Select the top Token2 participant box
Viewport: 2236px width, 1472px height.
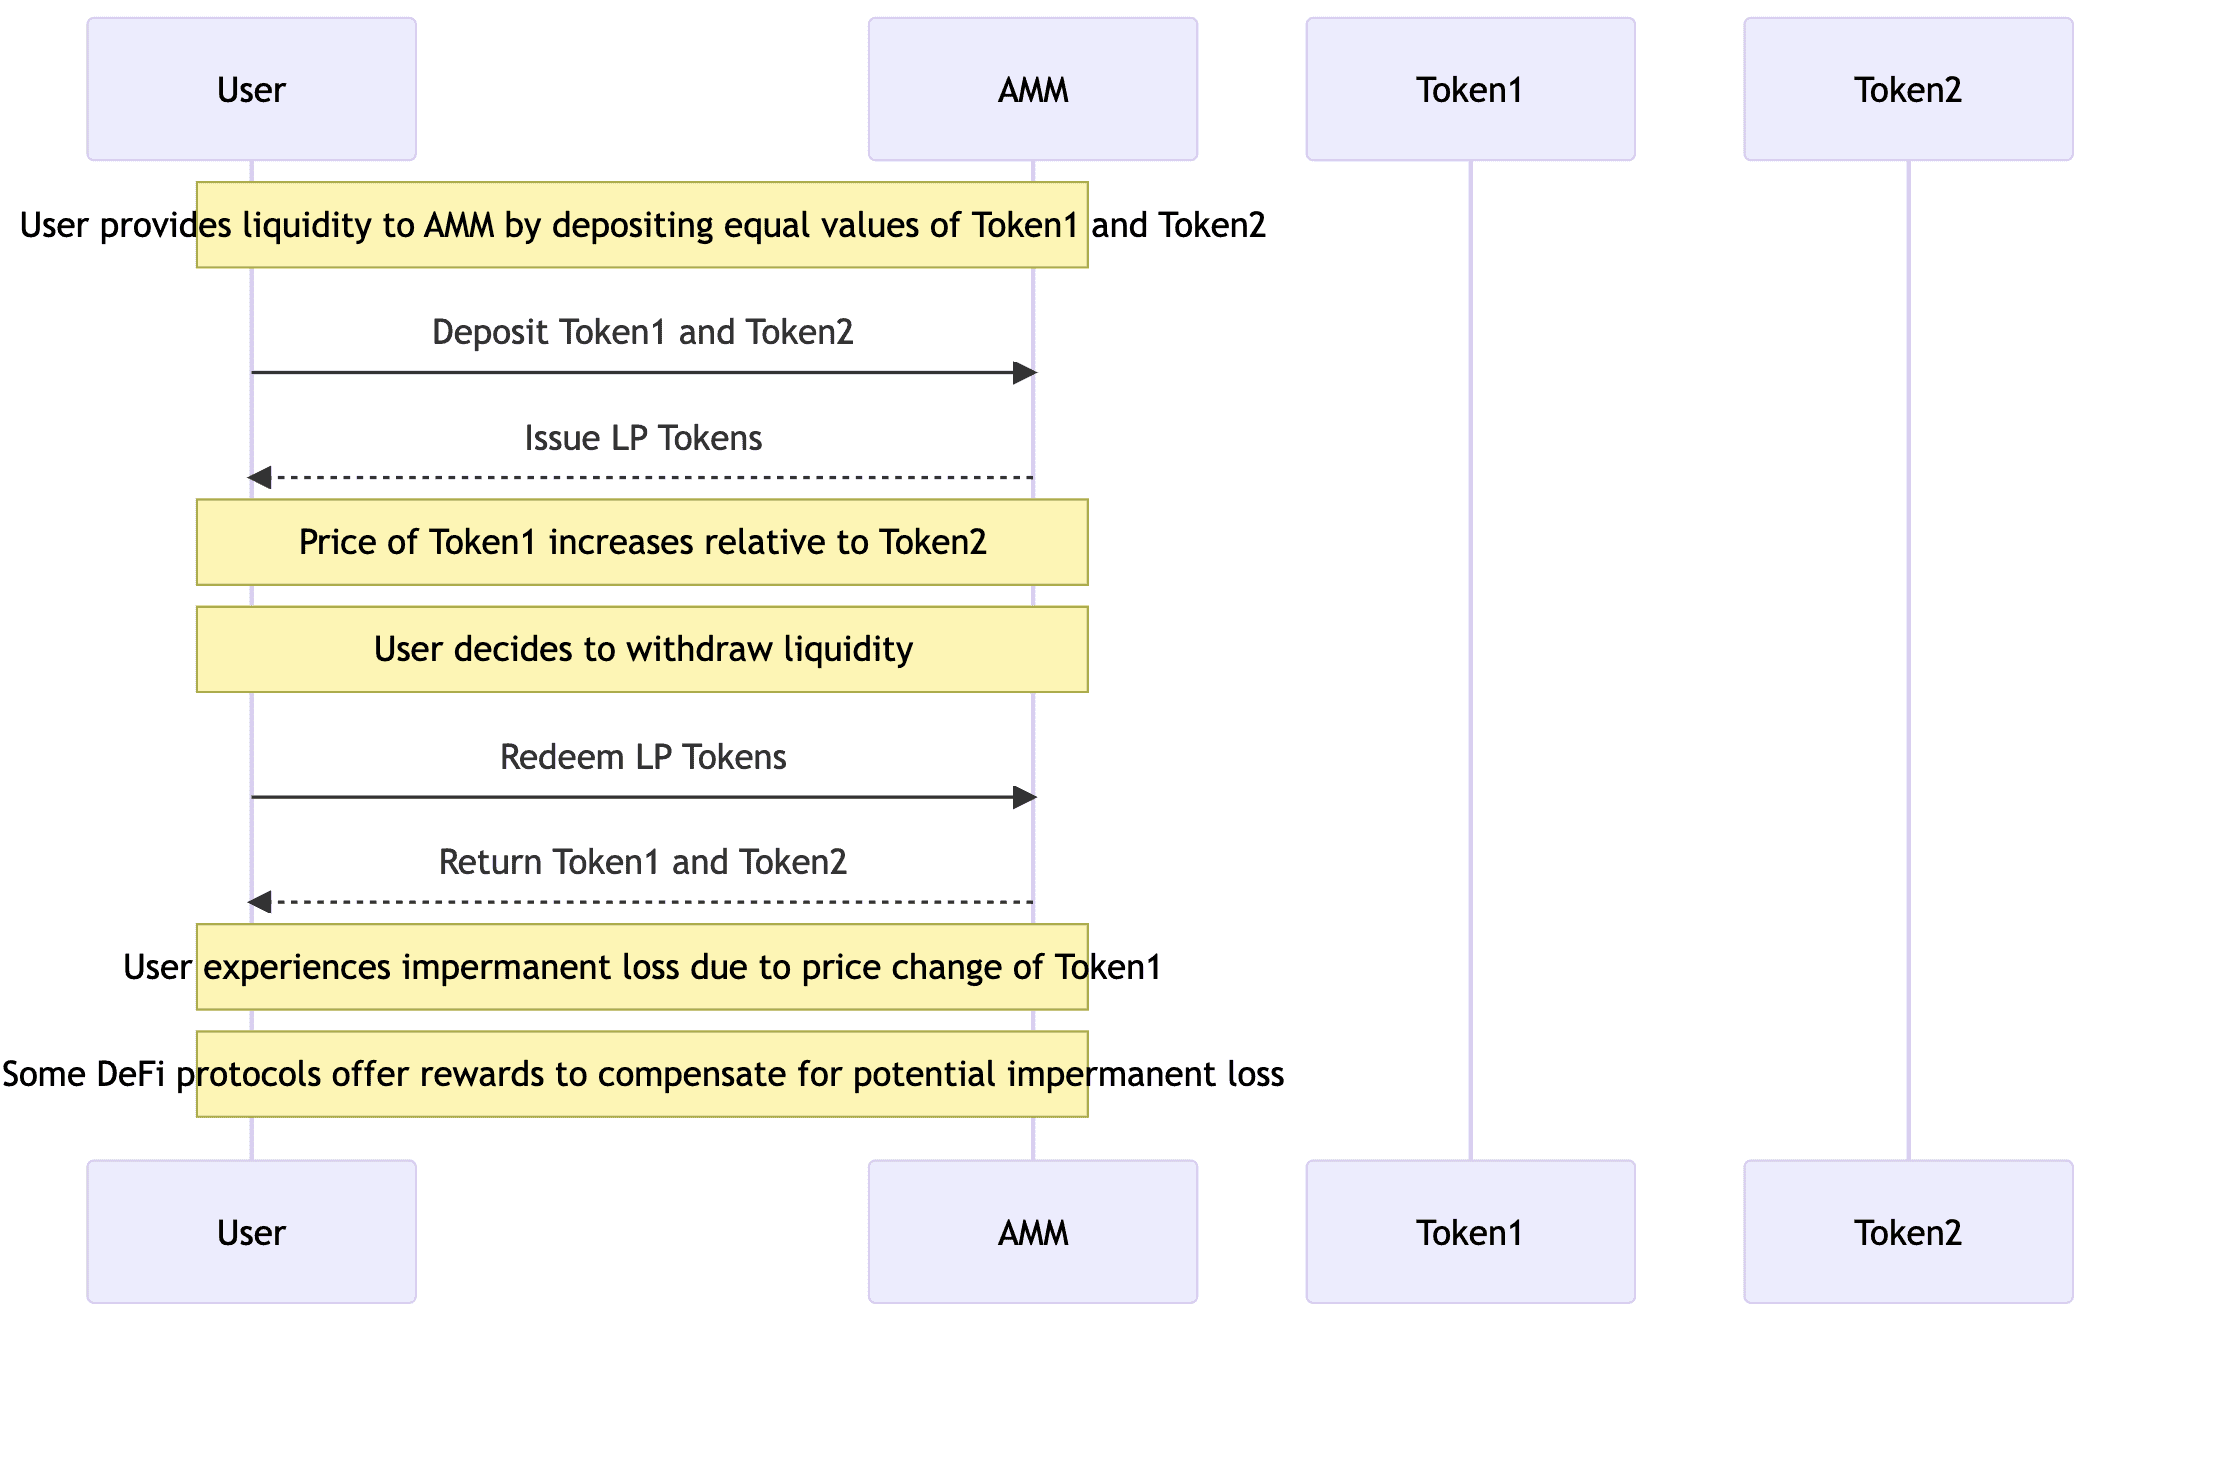click(x=1908, y=89)
